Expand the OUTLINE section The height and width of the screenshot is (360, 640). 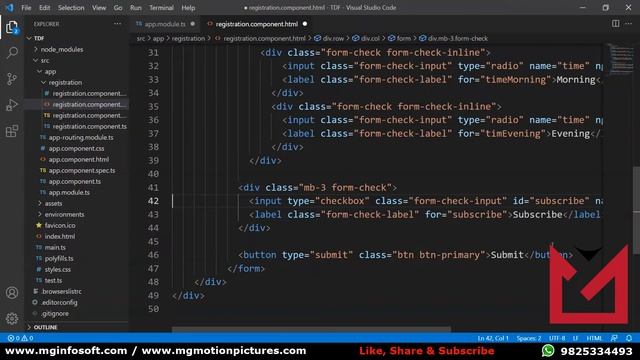[45, 327]
